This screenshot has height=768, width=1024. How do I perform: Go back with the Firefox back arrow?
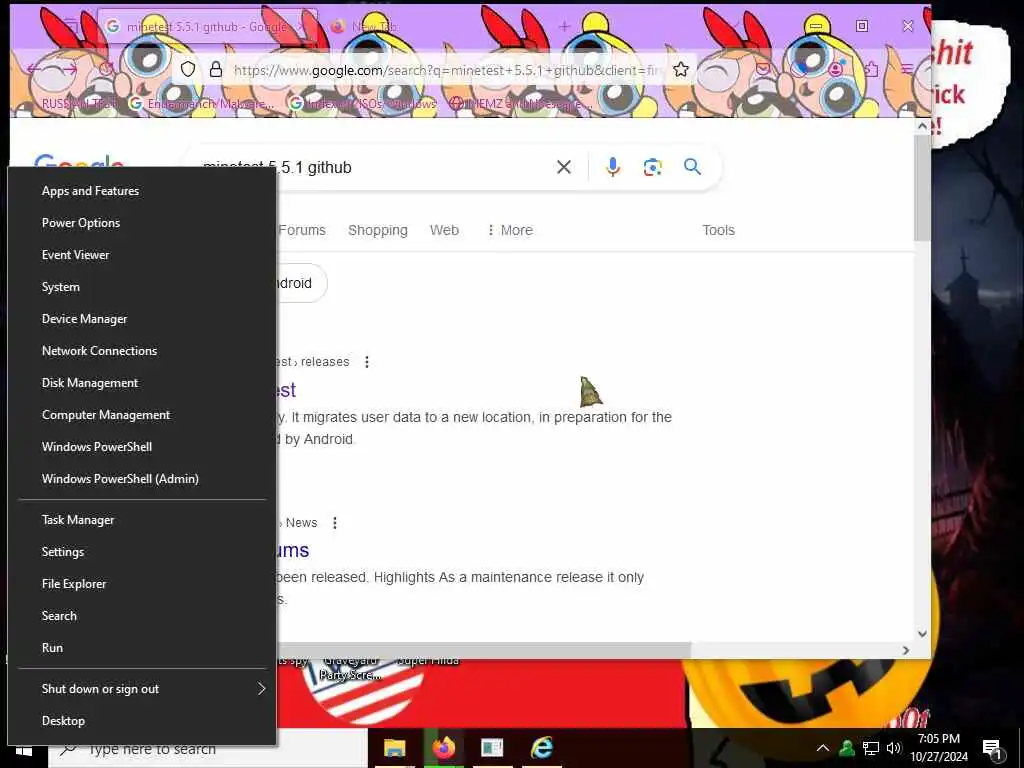click(35, 69)
